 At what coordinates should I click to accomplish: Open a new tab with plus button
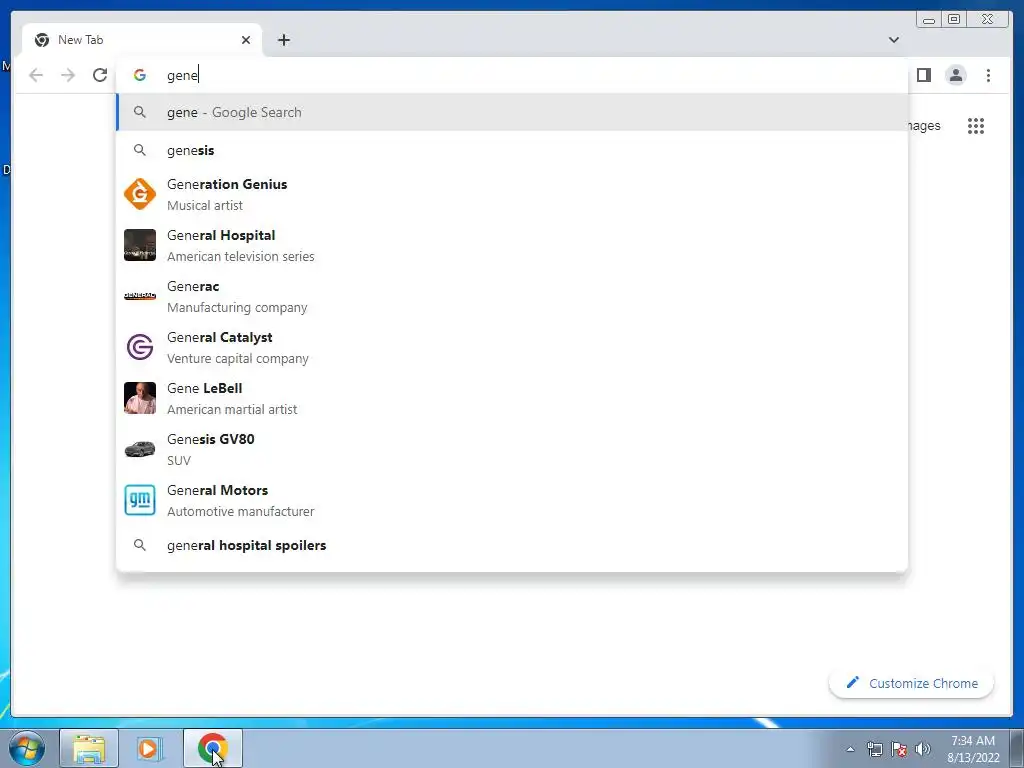[x=283, y=40]
